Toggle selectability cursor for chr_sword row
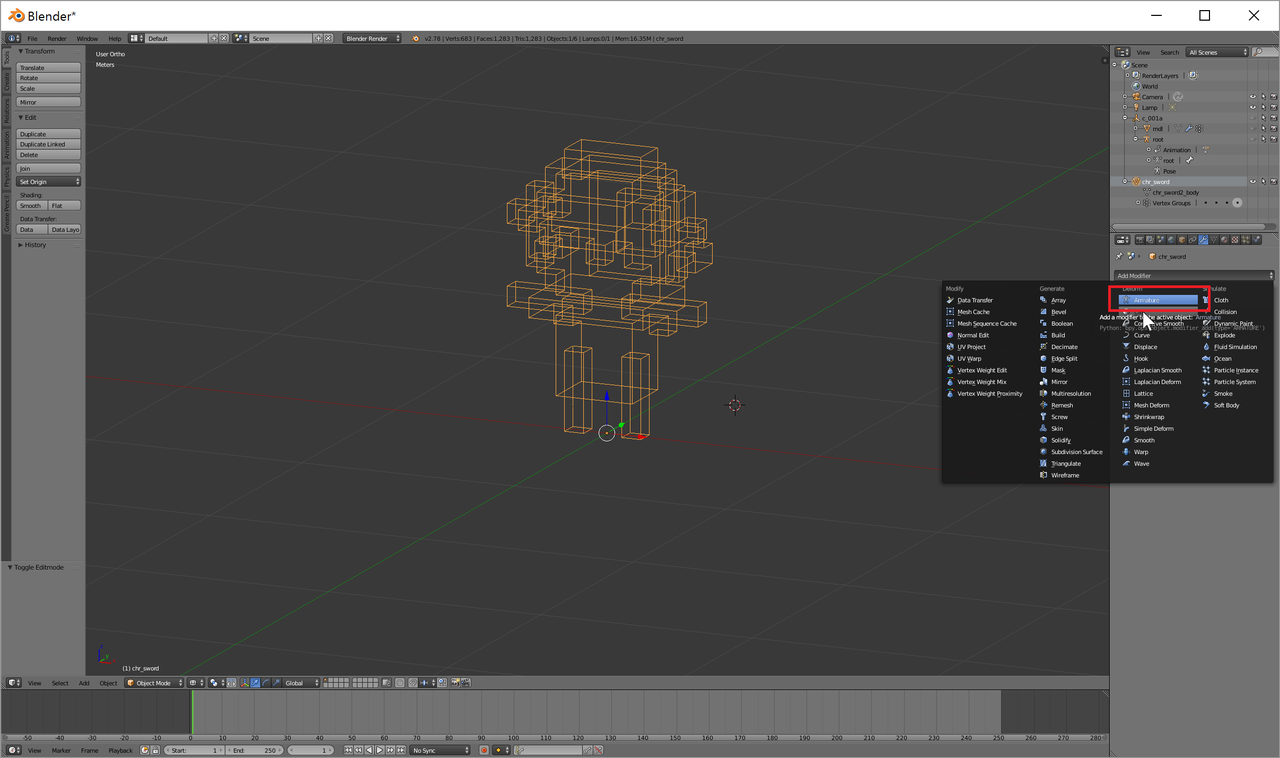Image resolution: width=1280 pixels, height=758 pixels. coord(1263,182)
